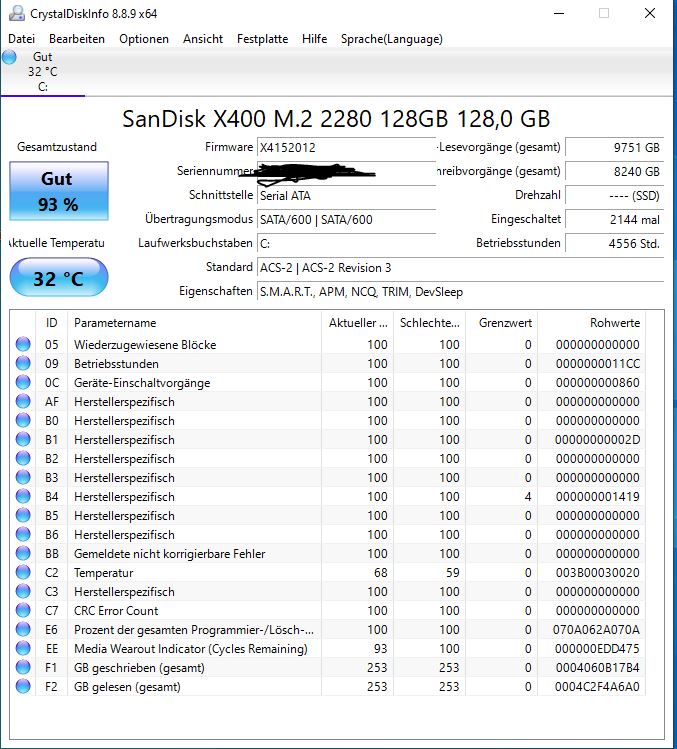Click the Parametername column header
This screenshot has width=677, height=749.
point(194,323)
